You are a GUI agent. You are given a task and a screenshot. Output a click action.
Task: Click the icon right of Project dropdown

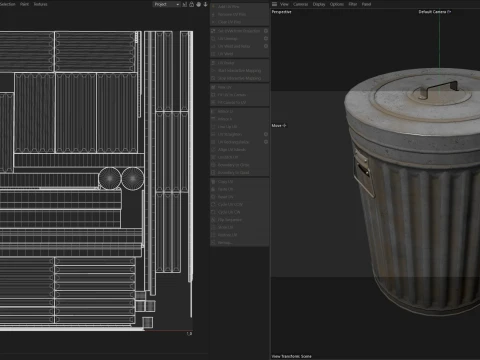pos(185,4)
